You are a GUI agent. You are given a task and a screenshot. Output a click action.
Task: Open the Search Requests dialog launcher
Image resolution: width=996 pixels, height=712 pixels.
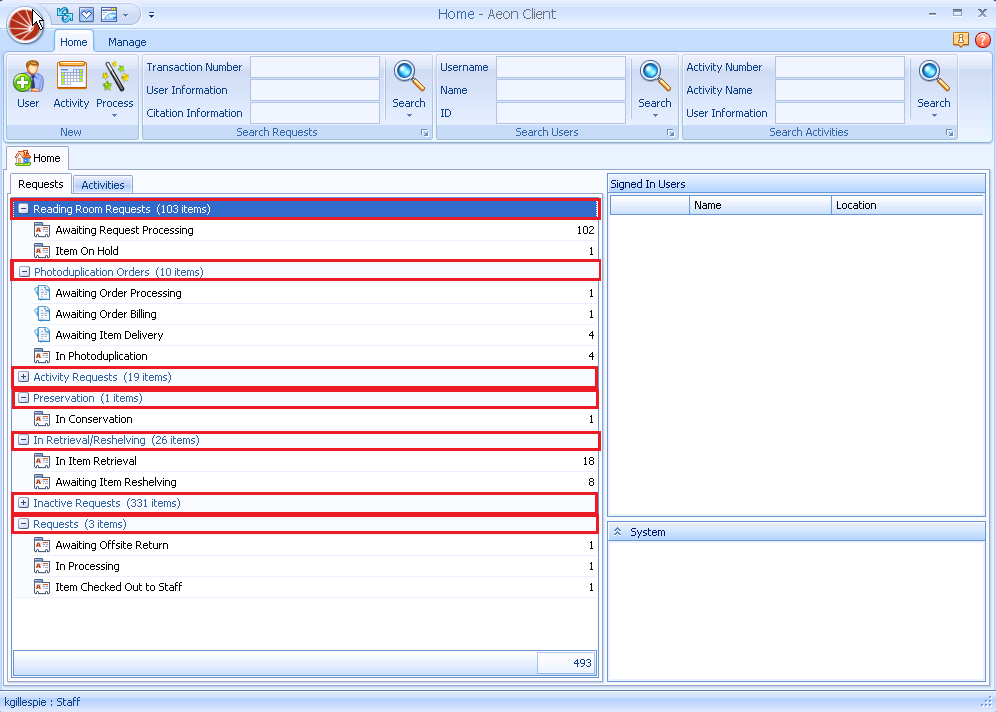point(424,133)
